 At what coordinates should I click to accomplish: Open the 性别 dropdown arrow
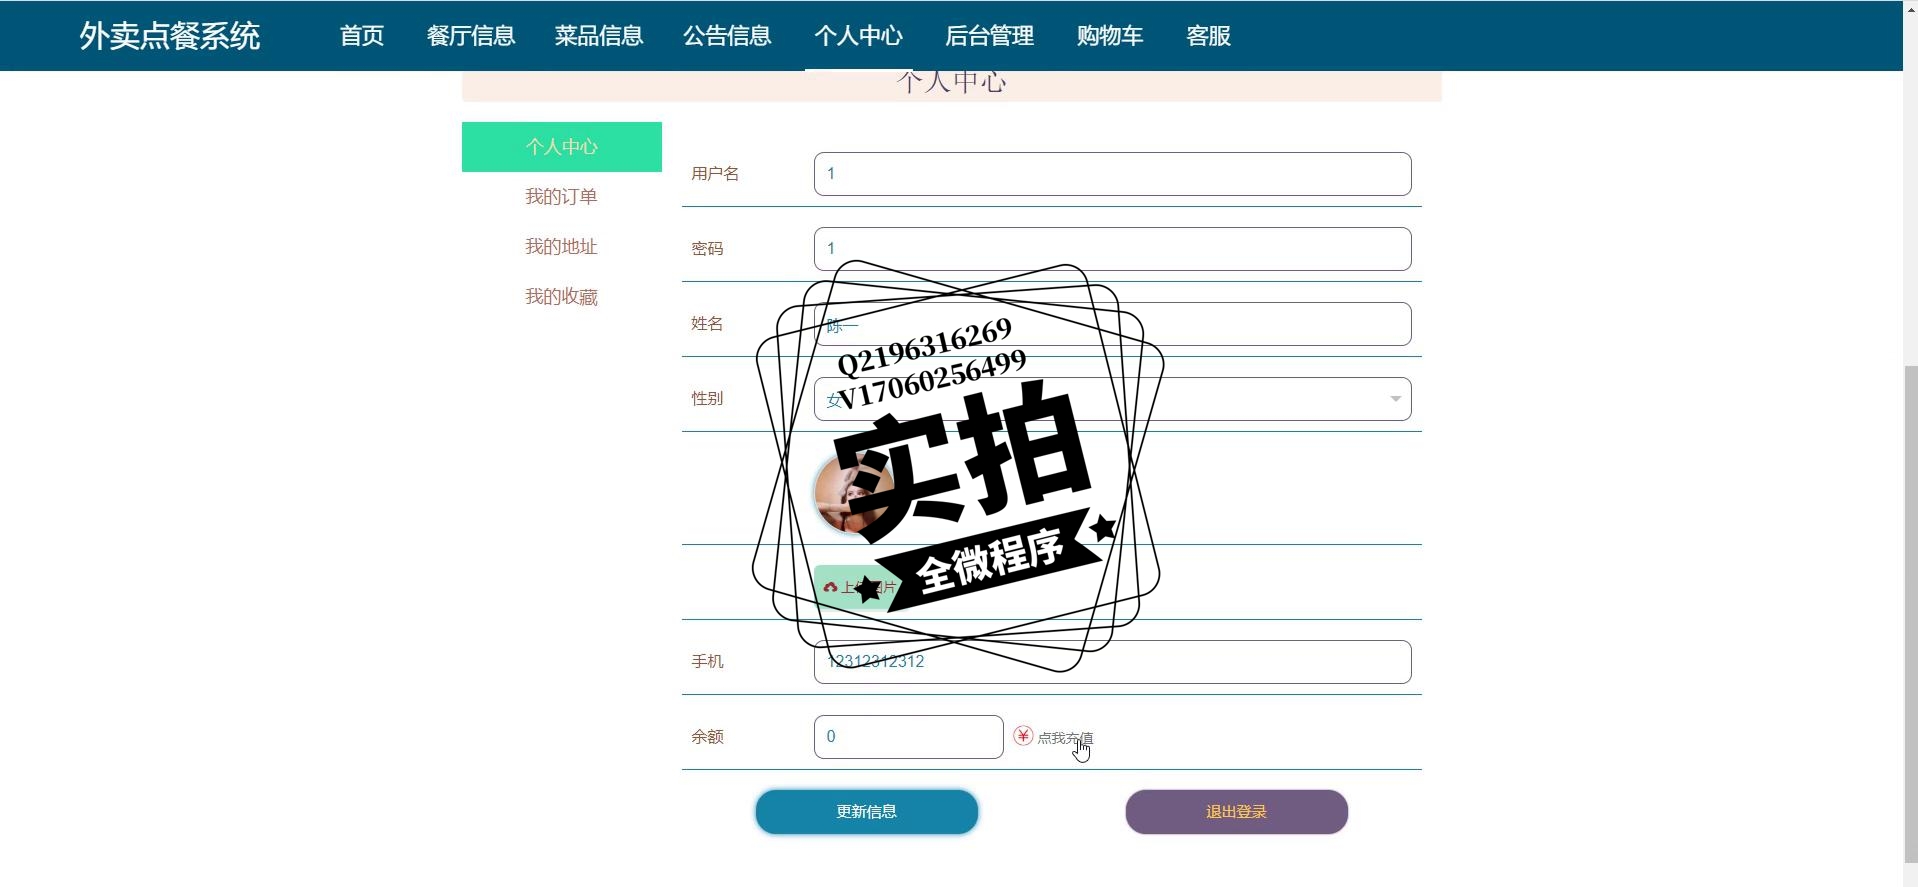[x=1395, y=399]
